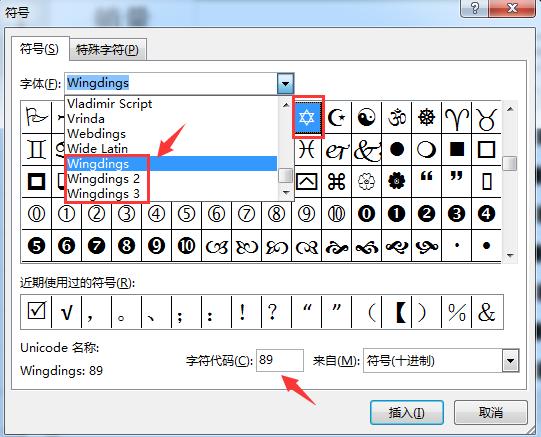Select the waving flag symbol

click(x=36, y=117)
